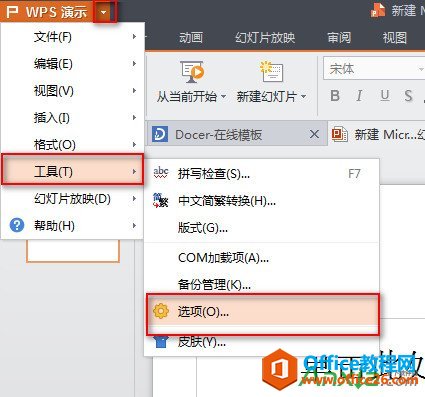Open 版式(G)... from the tools submenu

click(262, 228)
